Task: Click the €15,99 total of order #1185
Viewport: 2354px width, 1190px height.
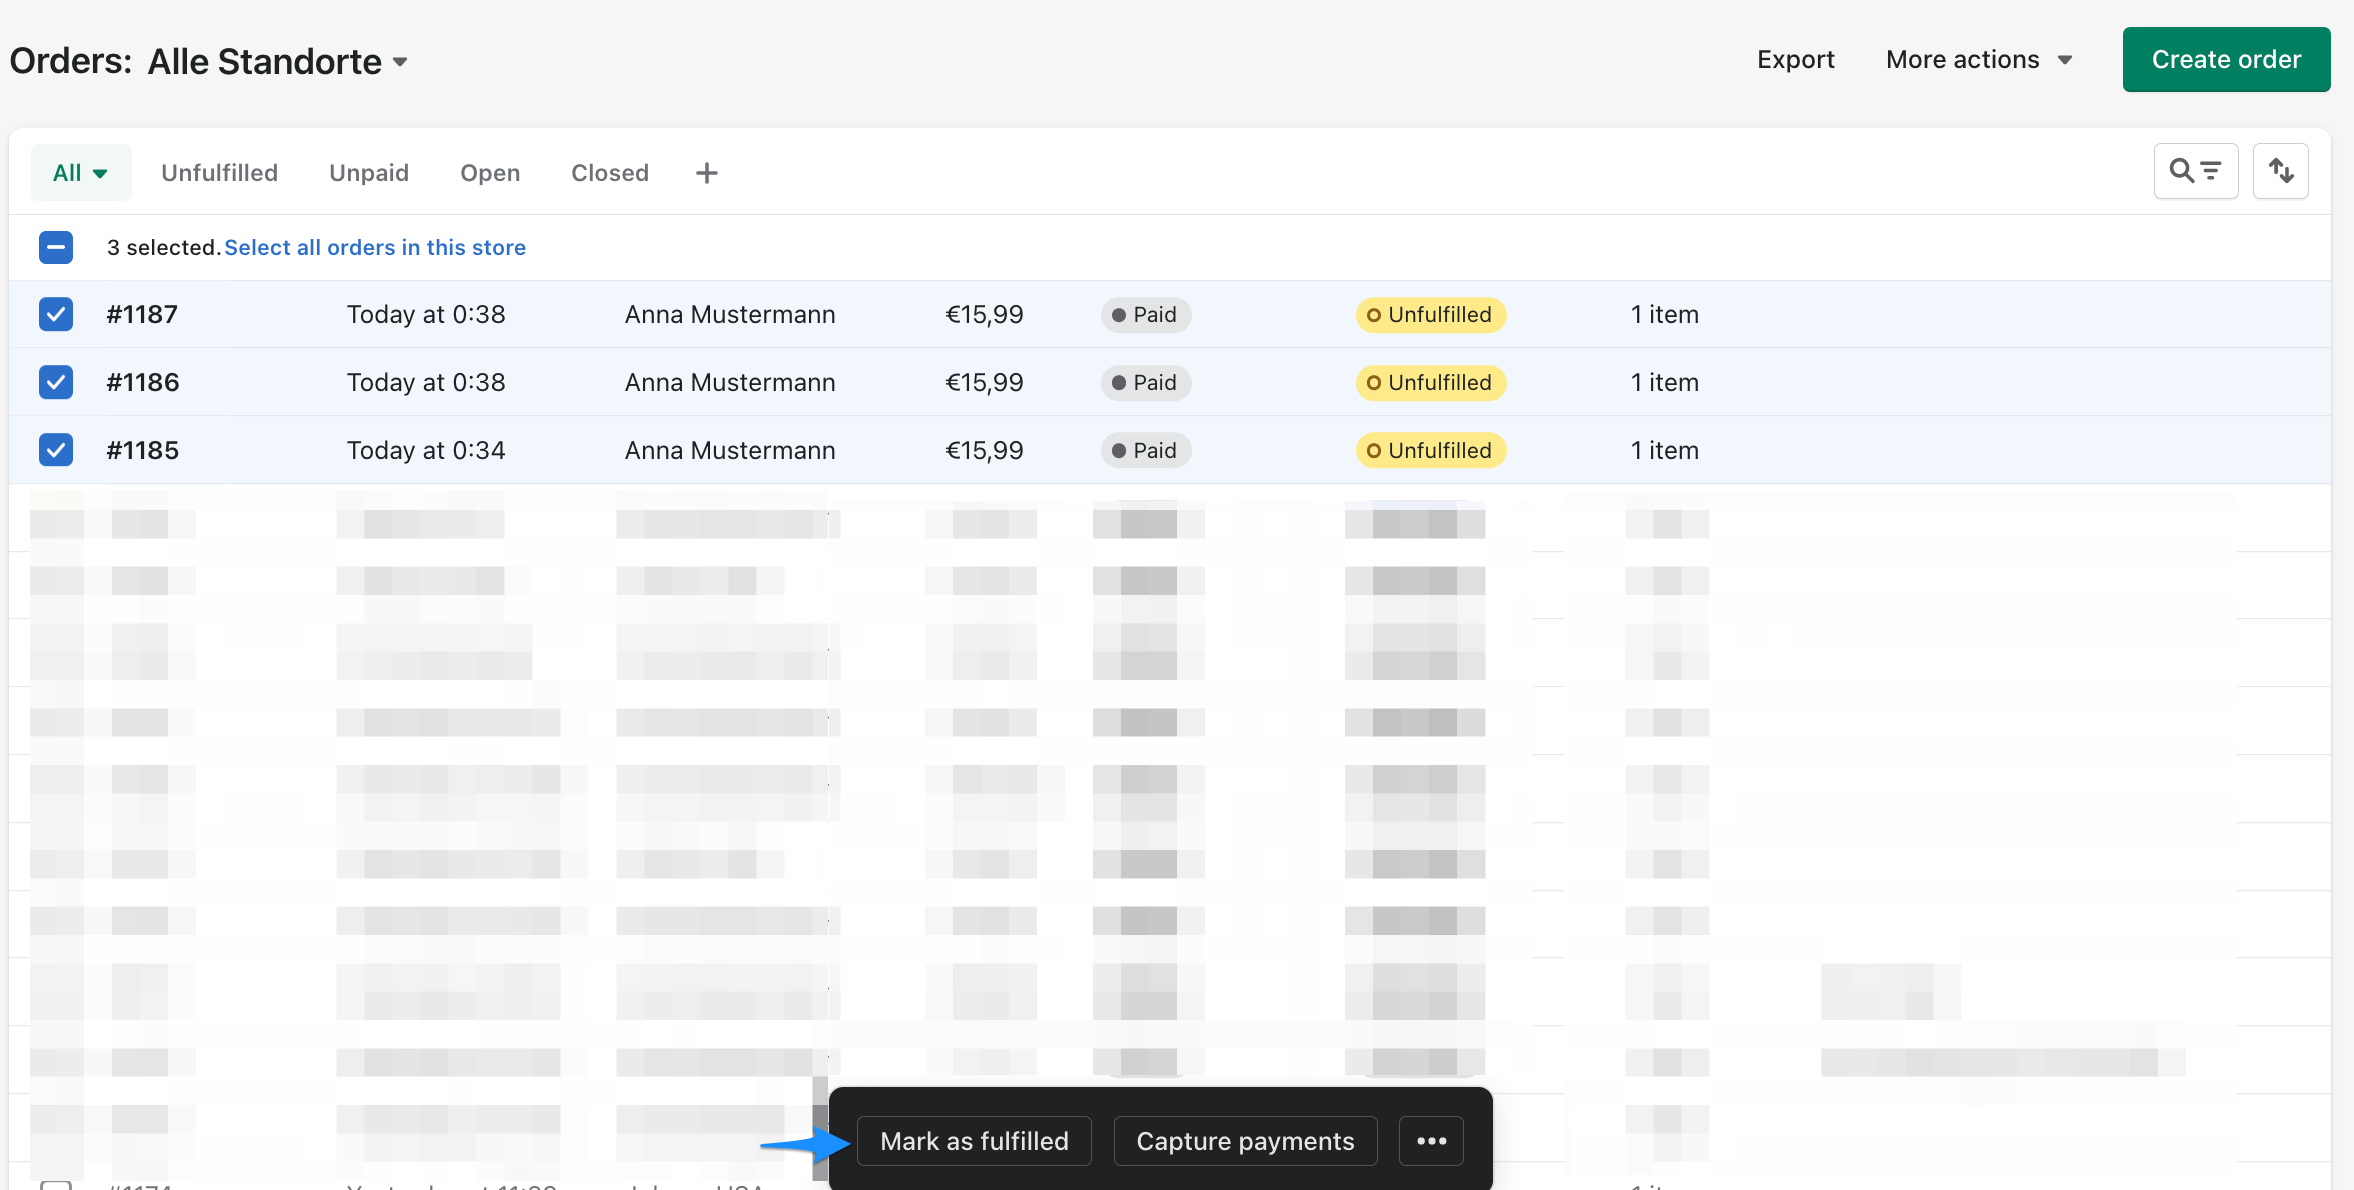Action: click(984, 450)
